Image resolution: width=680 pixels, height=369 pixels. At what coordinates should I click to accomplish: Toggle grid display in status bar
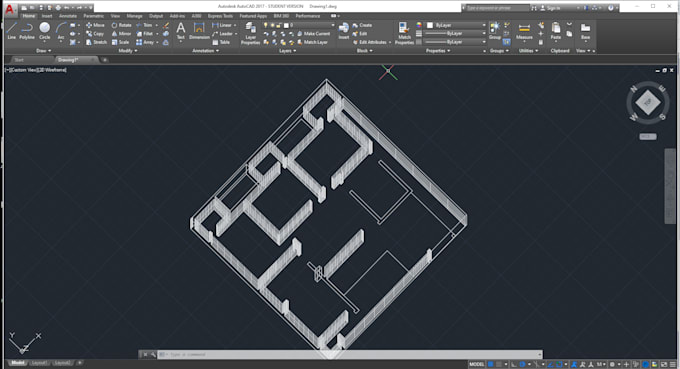[x=491, y=364]
